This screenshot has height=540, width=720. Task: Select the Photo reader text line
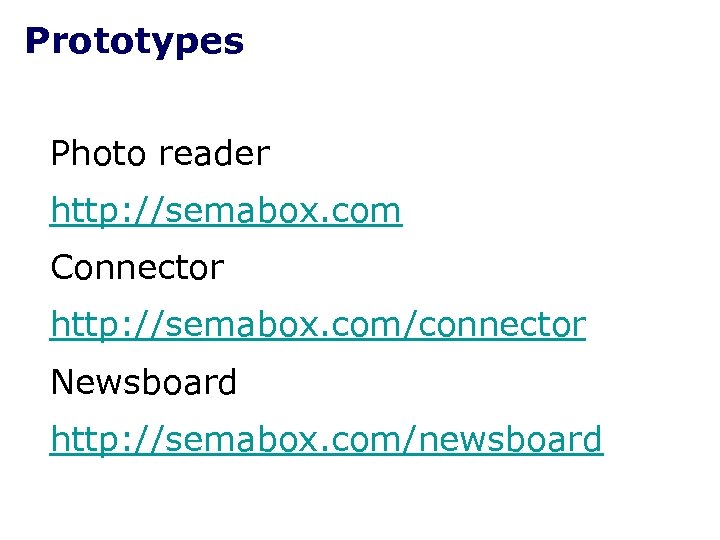(x=160, y=154)
